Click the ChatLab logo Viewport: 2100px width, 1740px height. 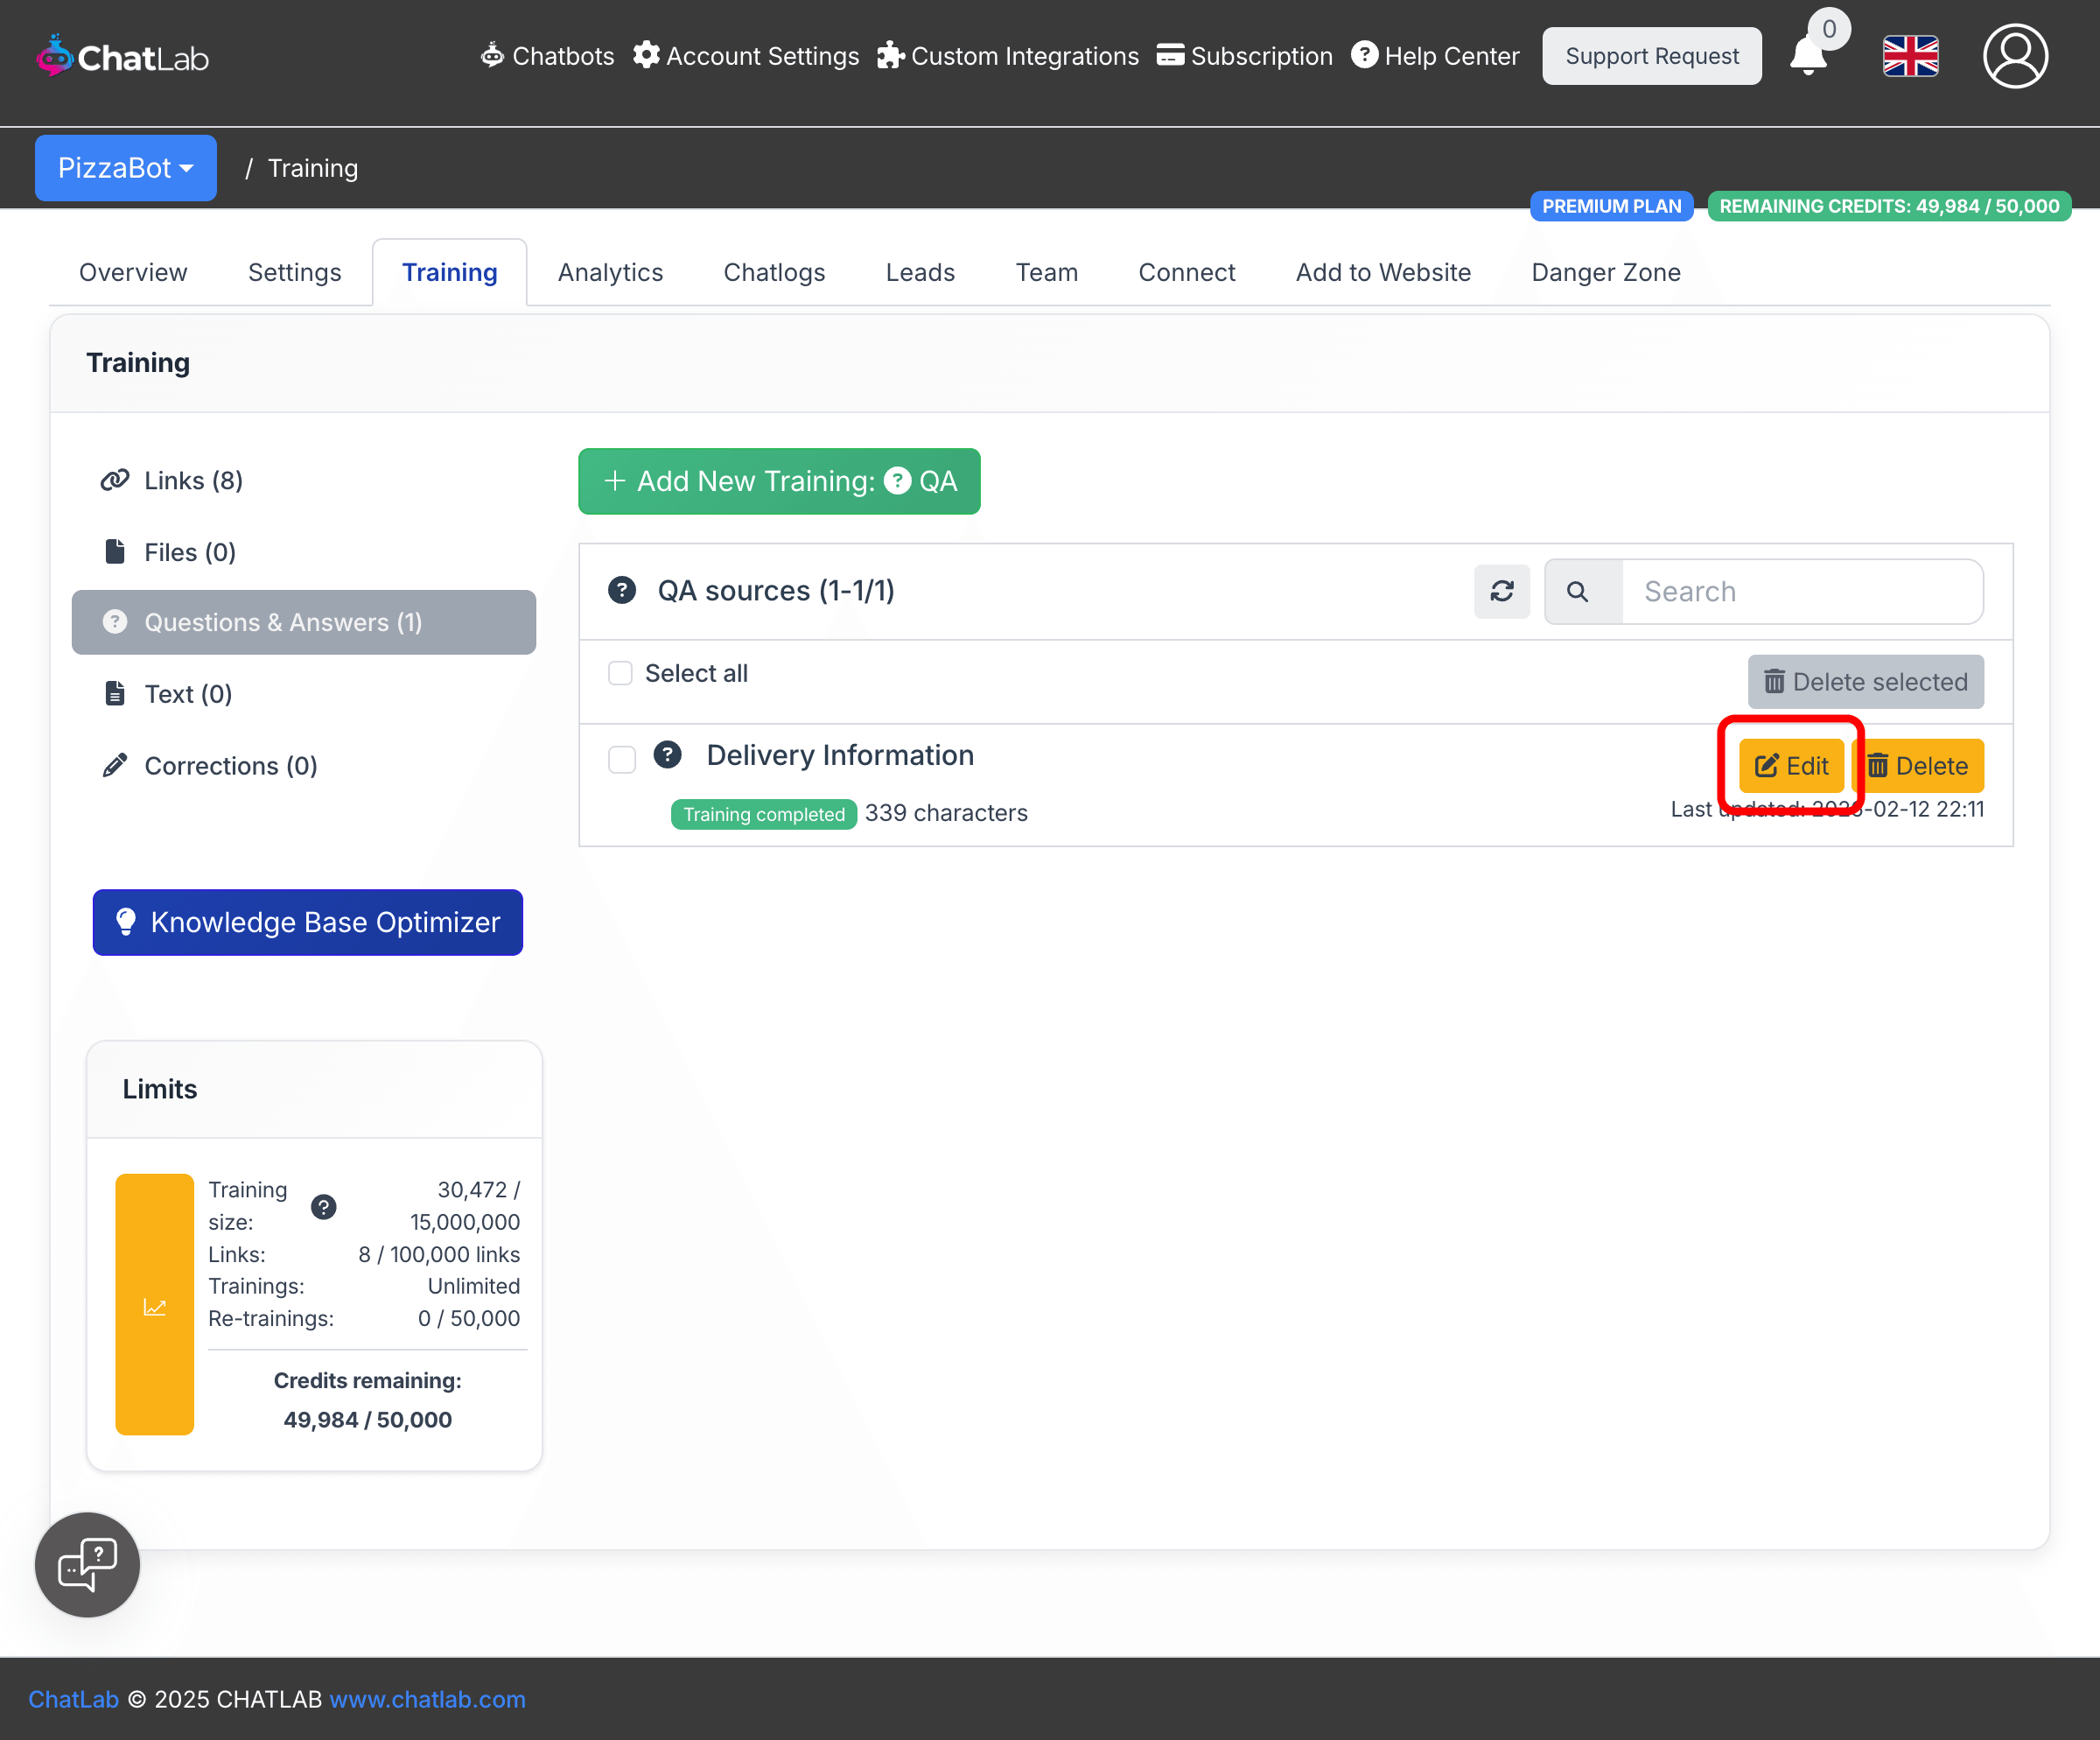tap(122, 57)
